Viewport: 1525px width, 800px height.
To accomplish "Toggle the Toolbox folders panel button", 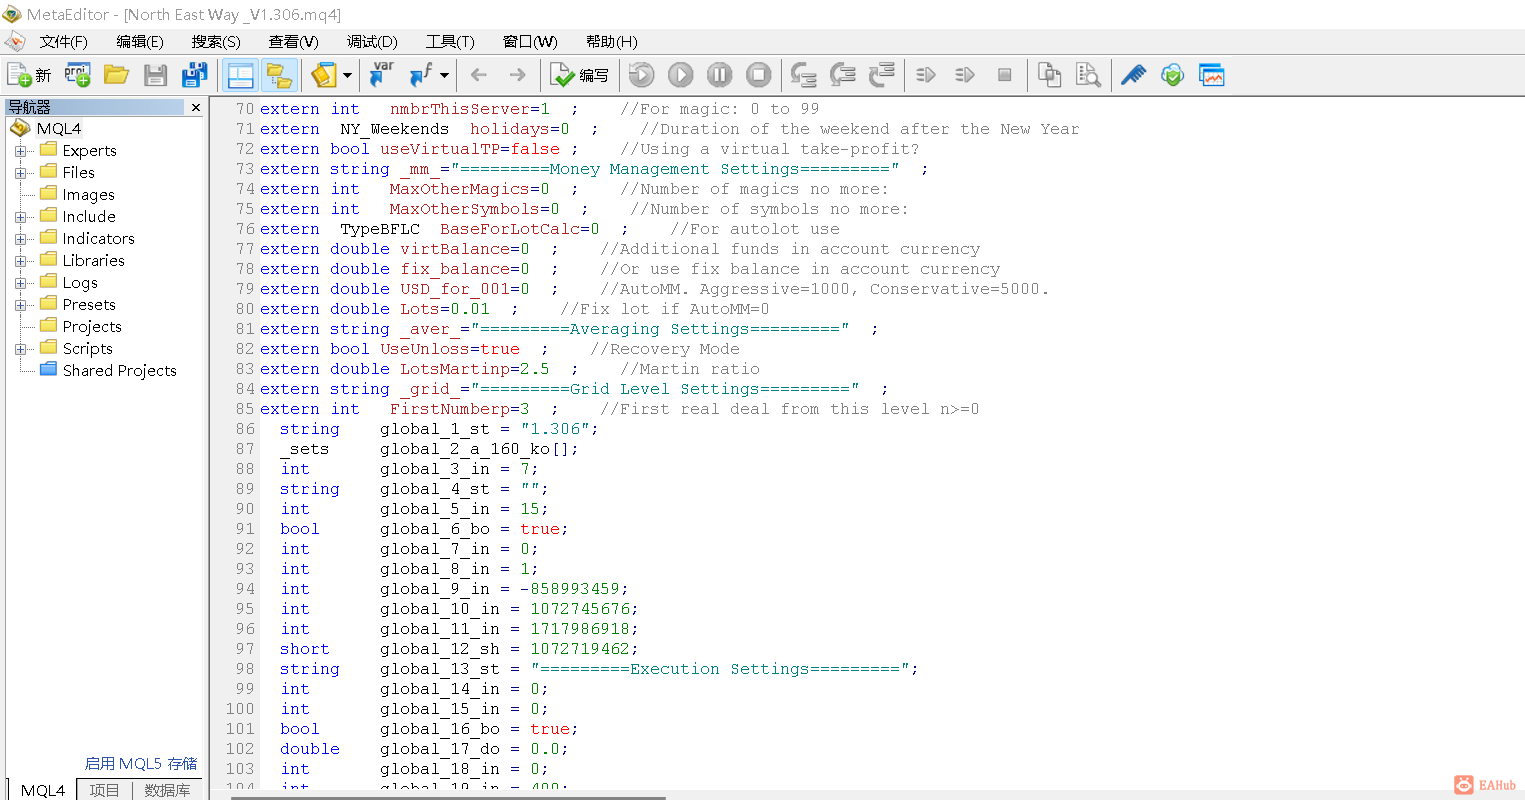I will [279, 75].
